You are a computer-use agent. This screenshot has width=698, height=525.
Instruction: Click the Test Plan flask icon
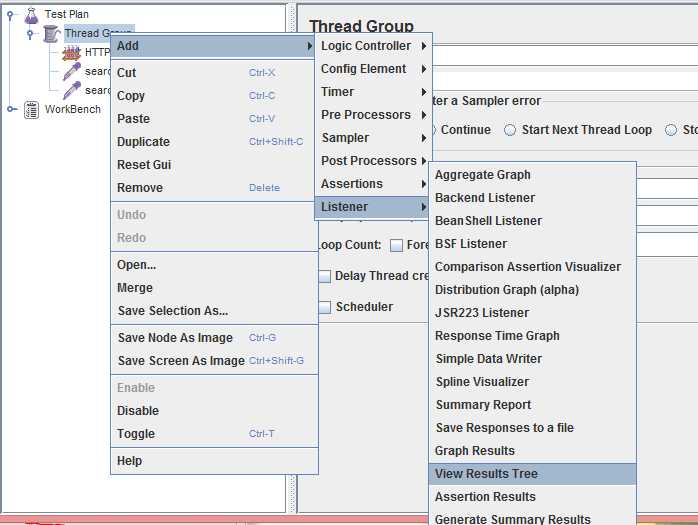pyautogui.click(x=31, y=15)
